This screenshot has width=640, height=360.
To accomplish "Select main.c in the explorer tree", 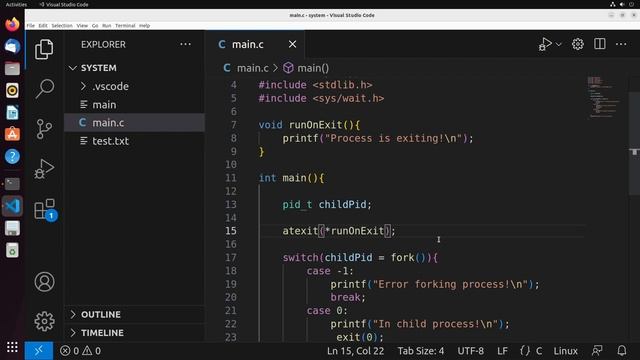I will (135, 122).
